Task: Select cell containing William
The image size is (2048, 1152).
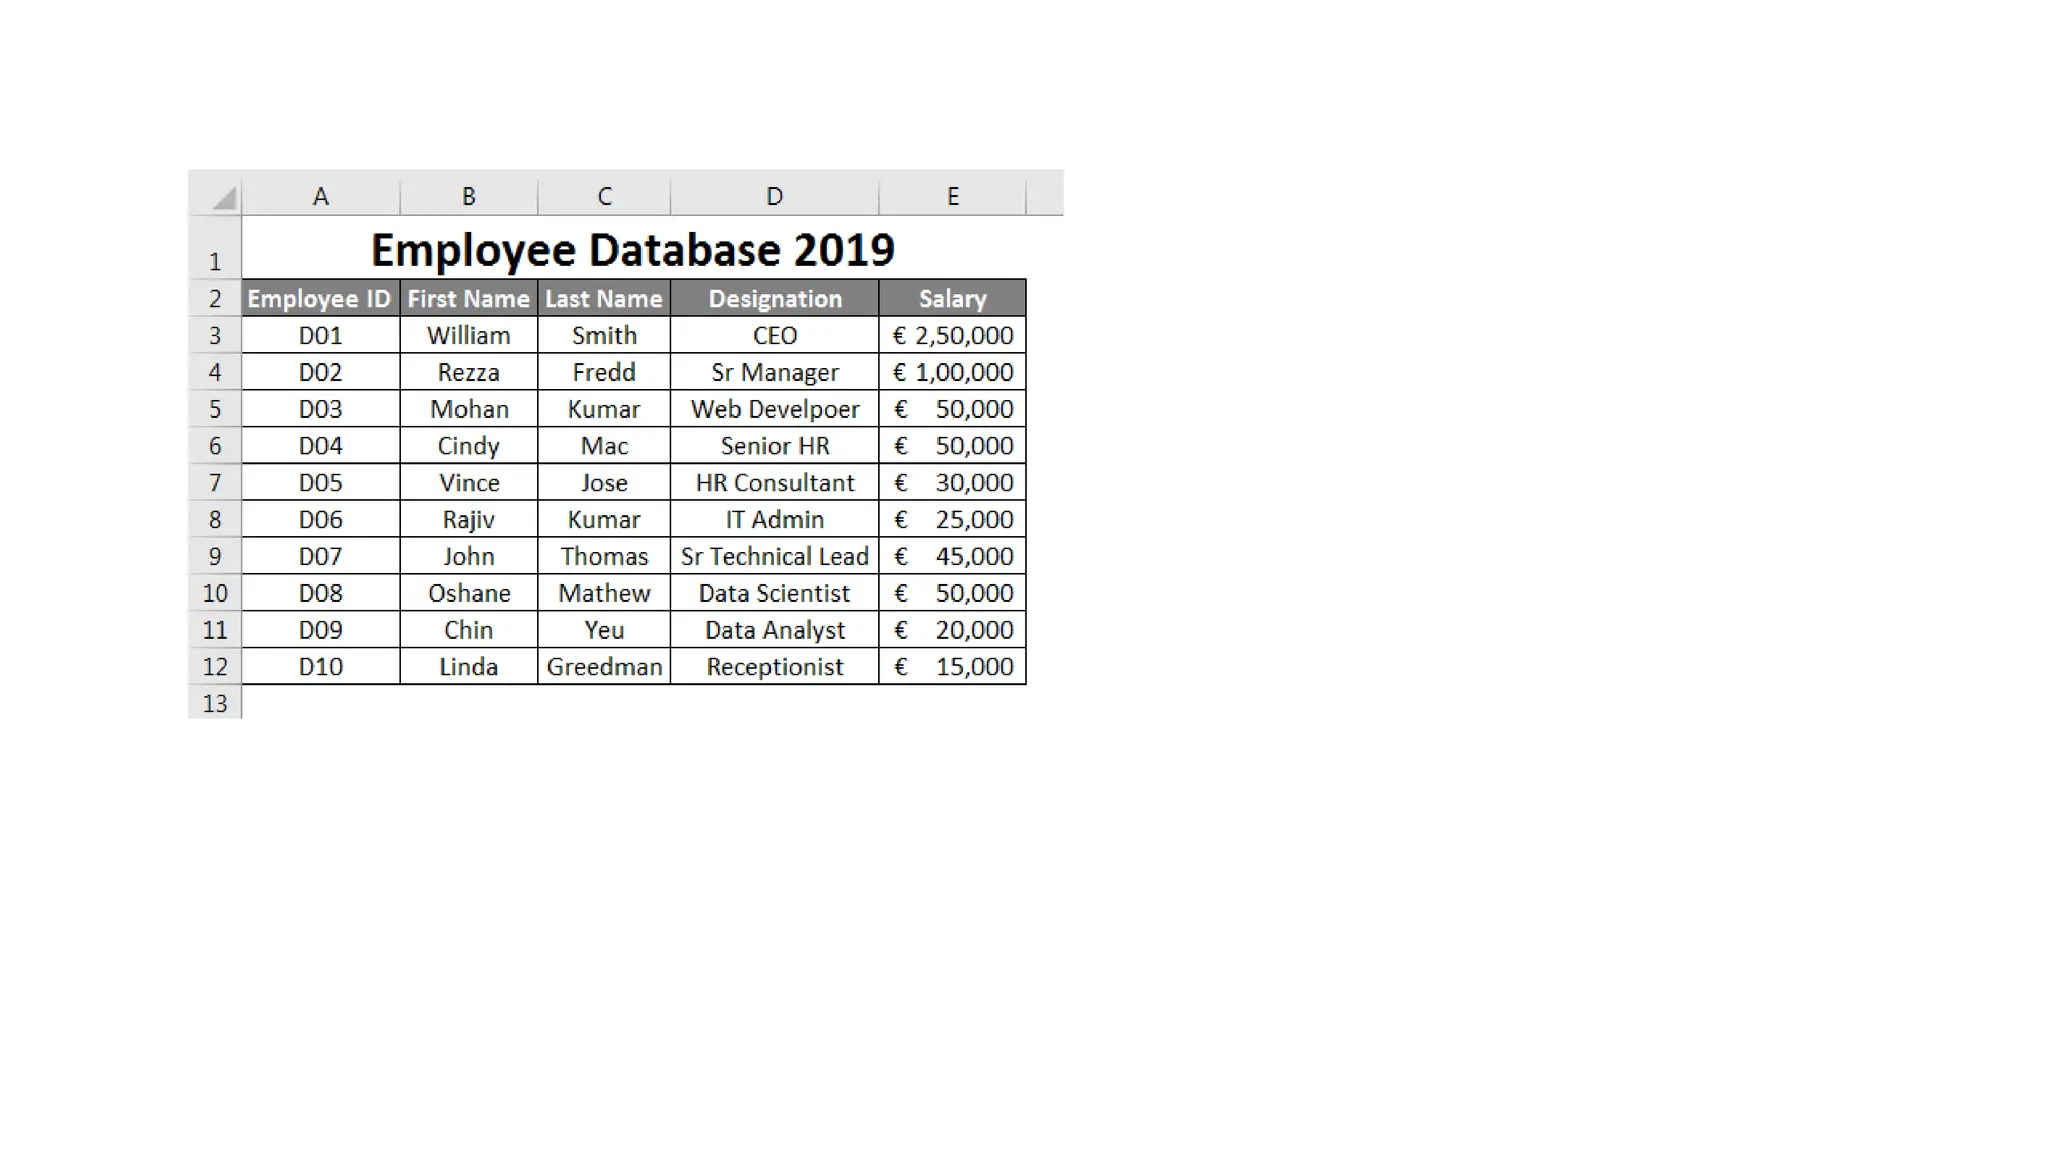Action: point(469,335)
